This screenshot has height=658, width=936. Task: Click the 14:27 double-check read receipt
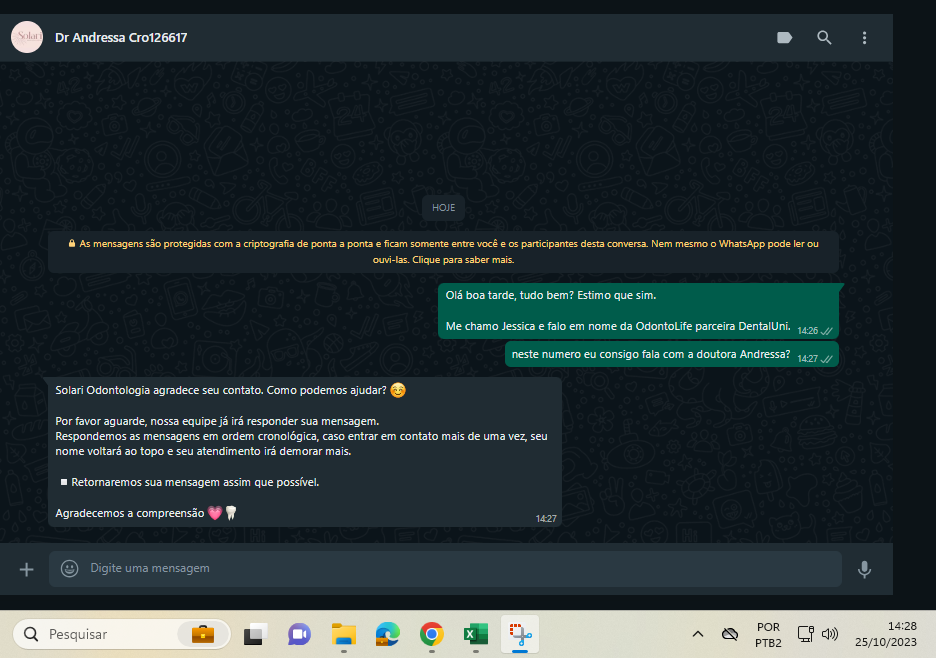click(827, 359)
